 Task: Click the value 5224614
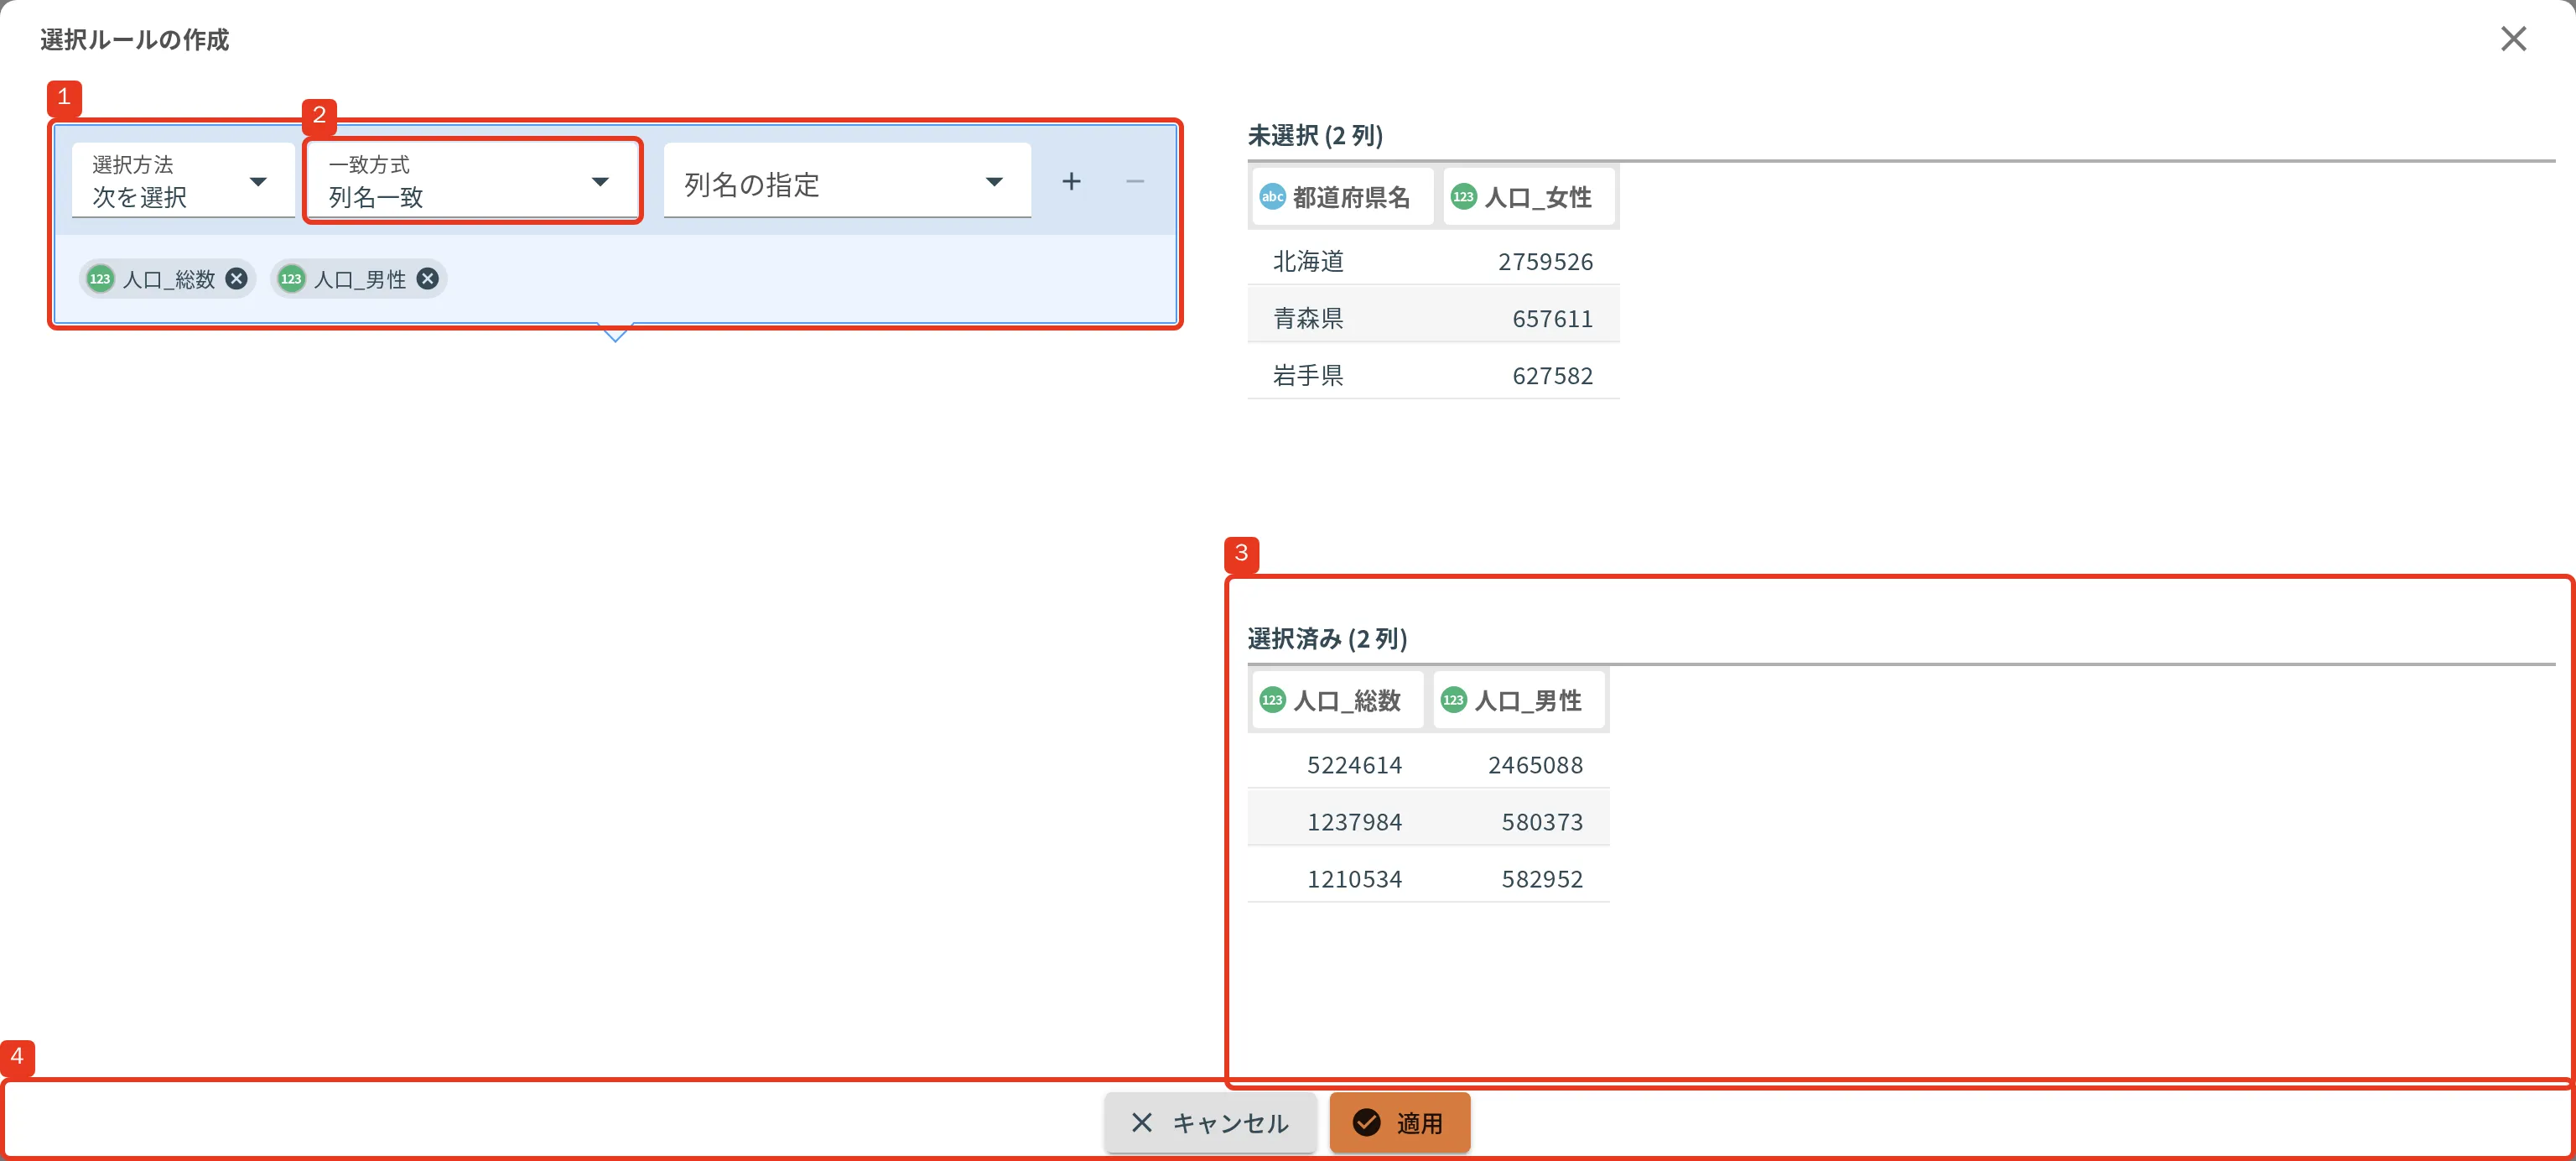pyautogui.click(x=1354, y=765)
